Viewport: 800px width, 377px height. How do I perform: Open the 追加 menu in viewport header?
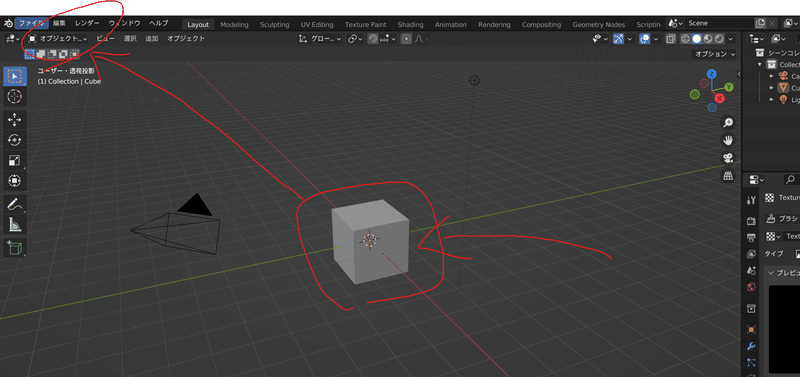click(x=152, y=39)
